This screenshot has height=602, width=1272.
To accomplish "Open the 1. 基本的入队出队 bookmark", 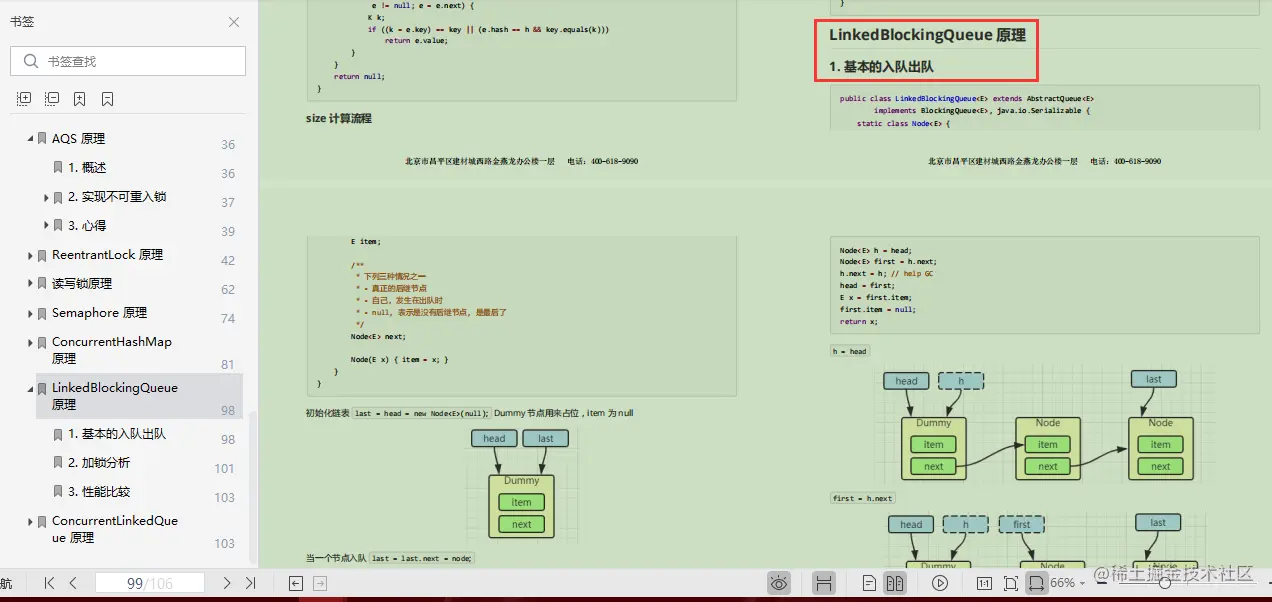I will pyautogui.click(x=117, y=434).
